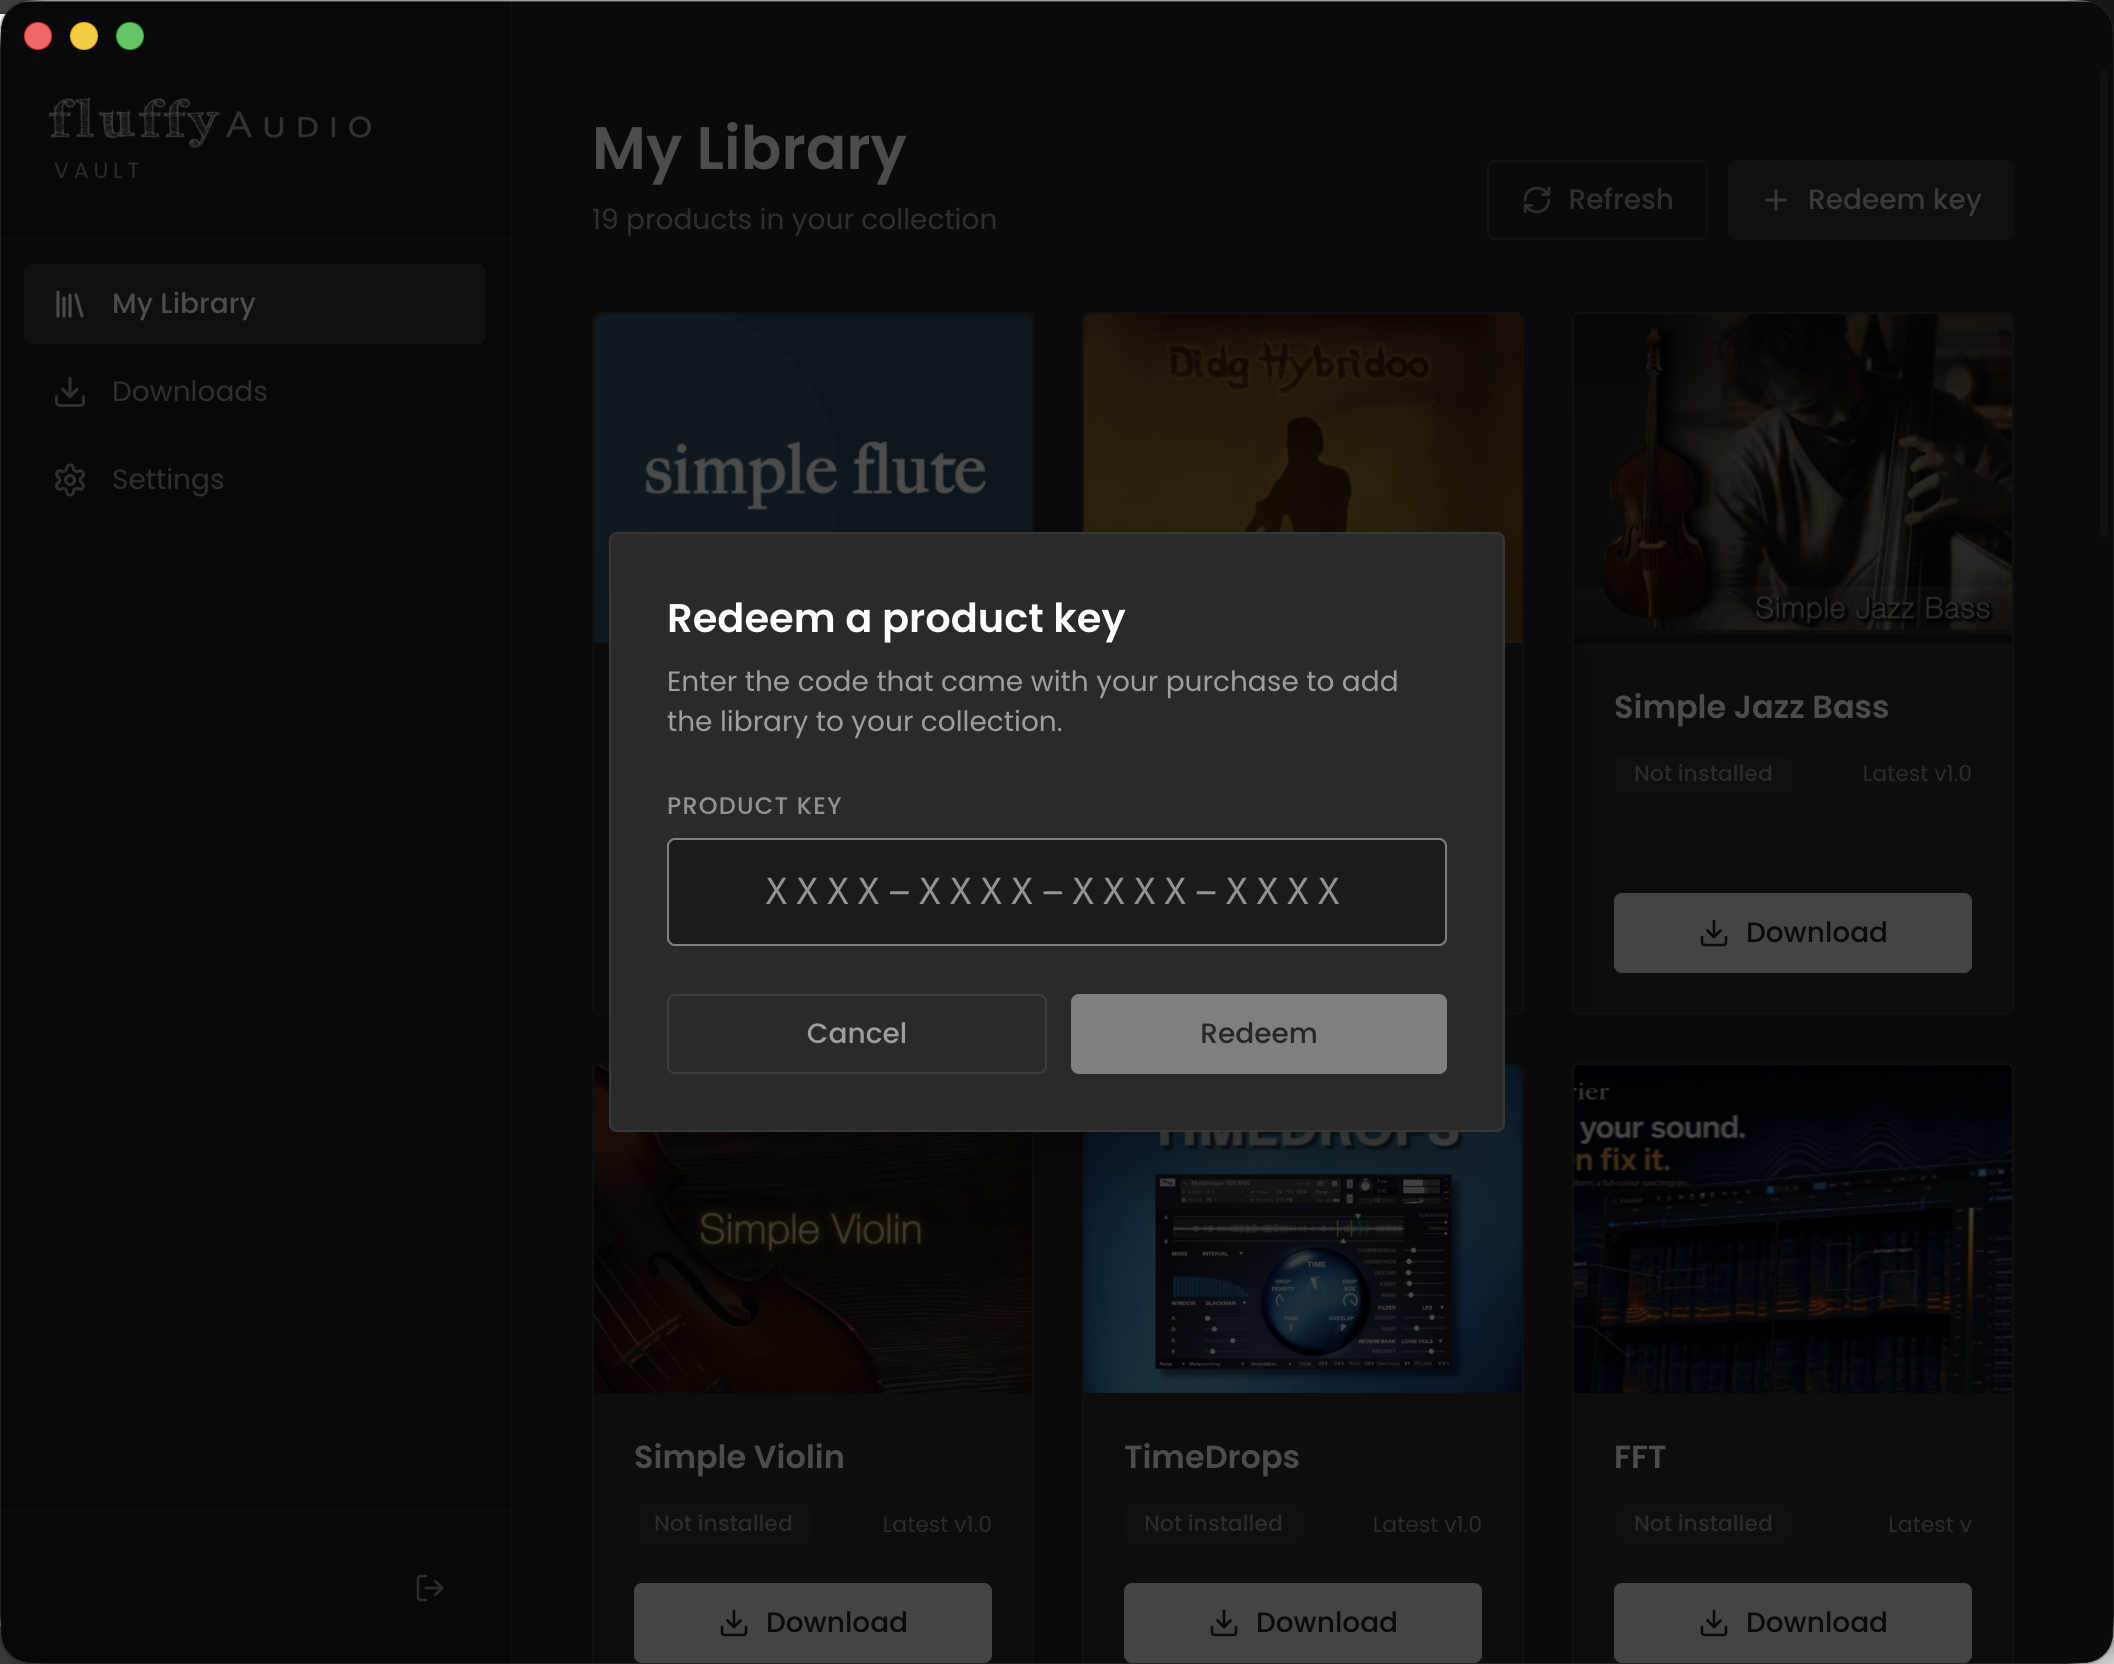Click download icon on TimeDrops button
Image resolution: width=2114 pixels, height=1664 pixels.
tap(1223, 1623)
